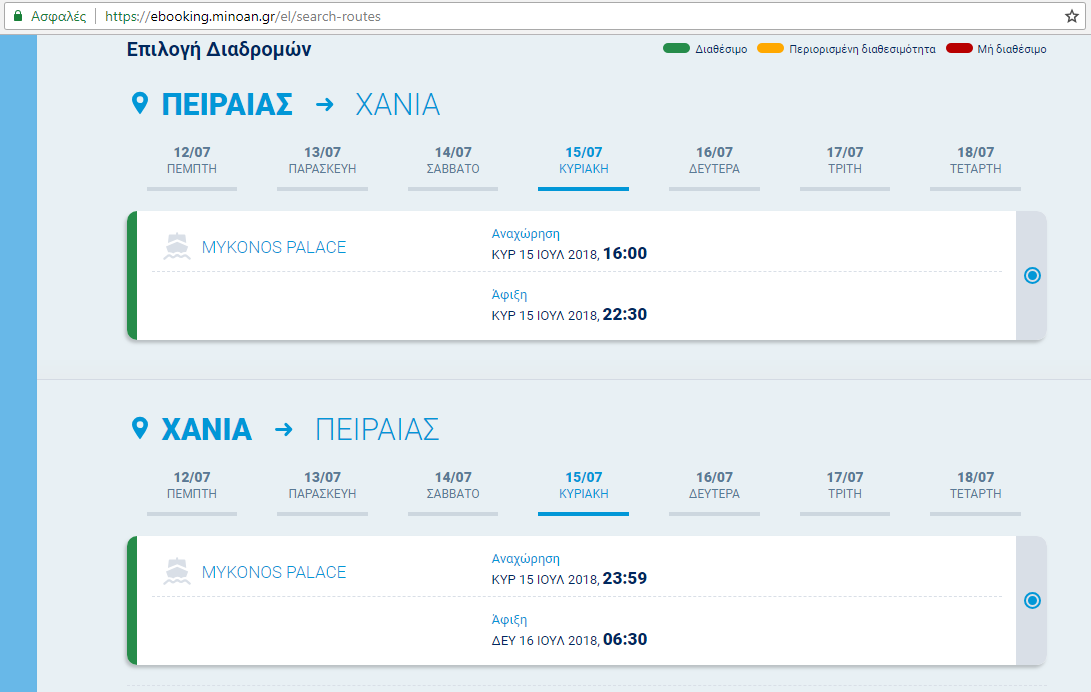Click the orange Περιορισμένη διαθεσιμότητα legend swatch
The image size is (1091, 692).
coord(770,48)
